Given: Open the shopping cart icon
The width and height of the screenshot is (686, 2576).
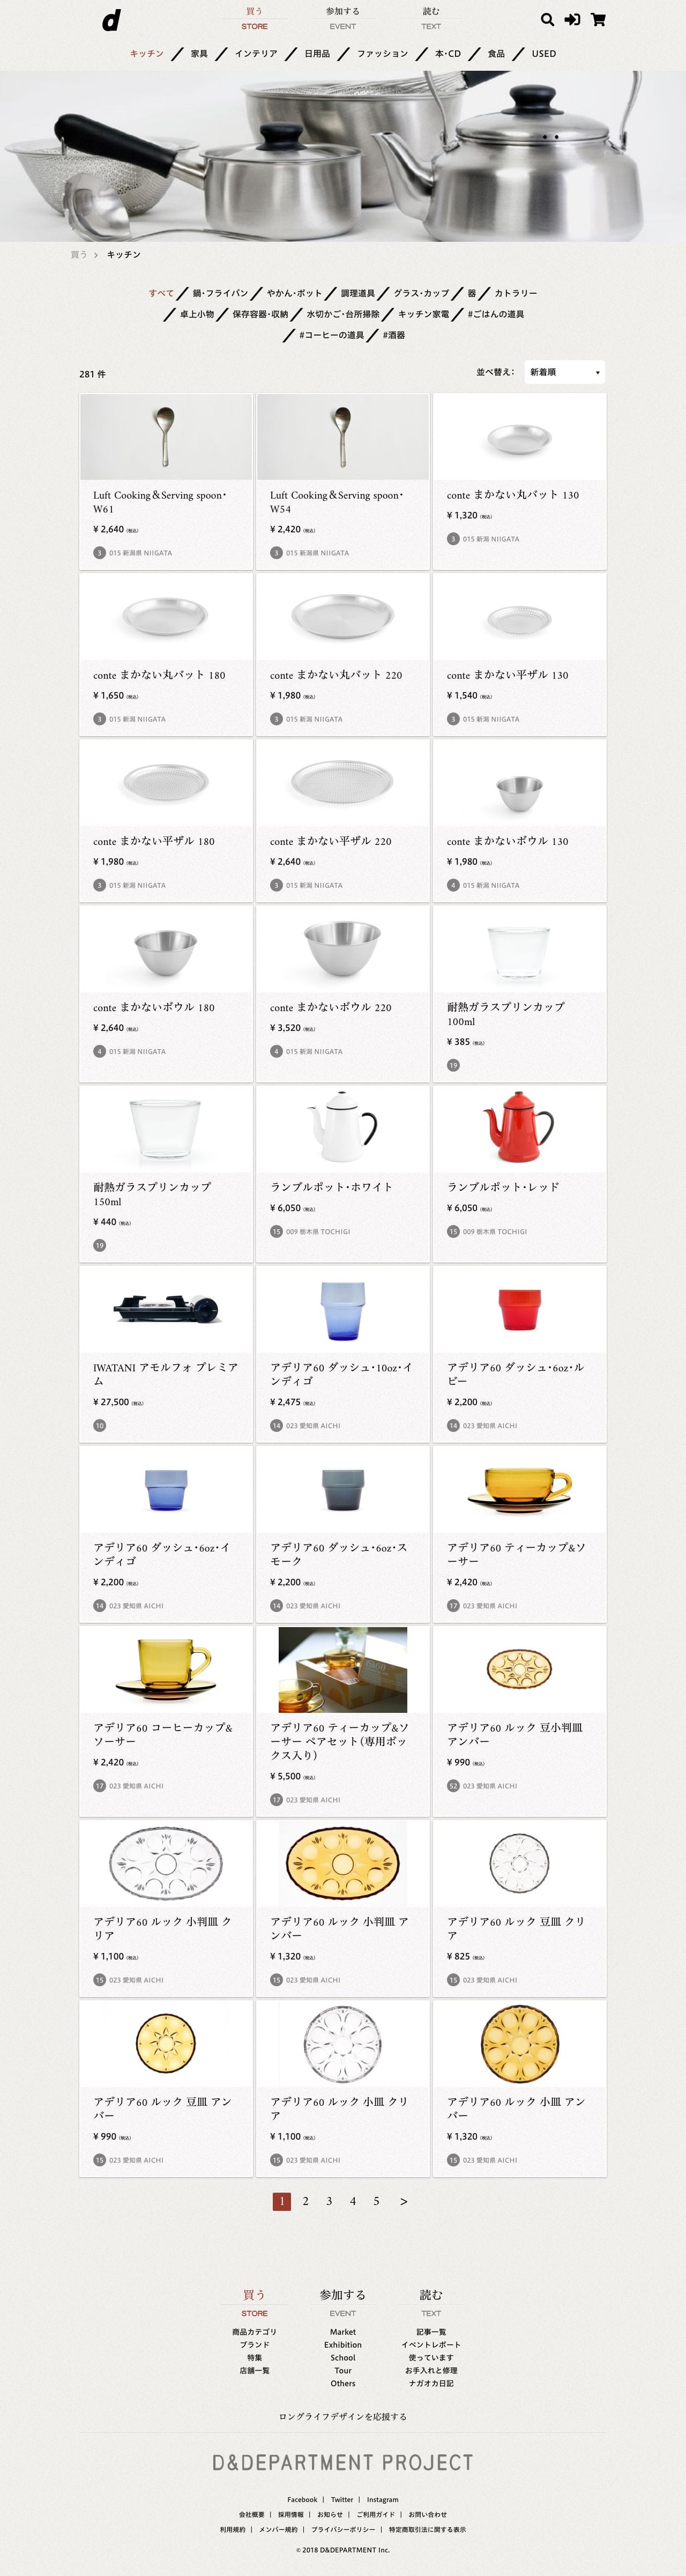Looking at the screenshot, I should (x=599, y=18).
